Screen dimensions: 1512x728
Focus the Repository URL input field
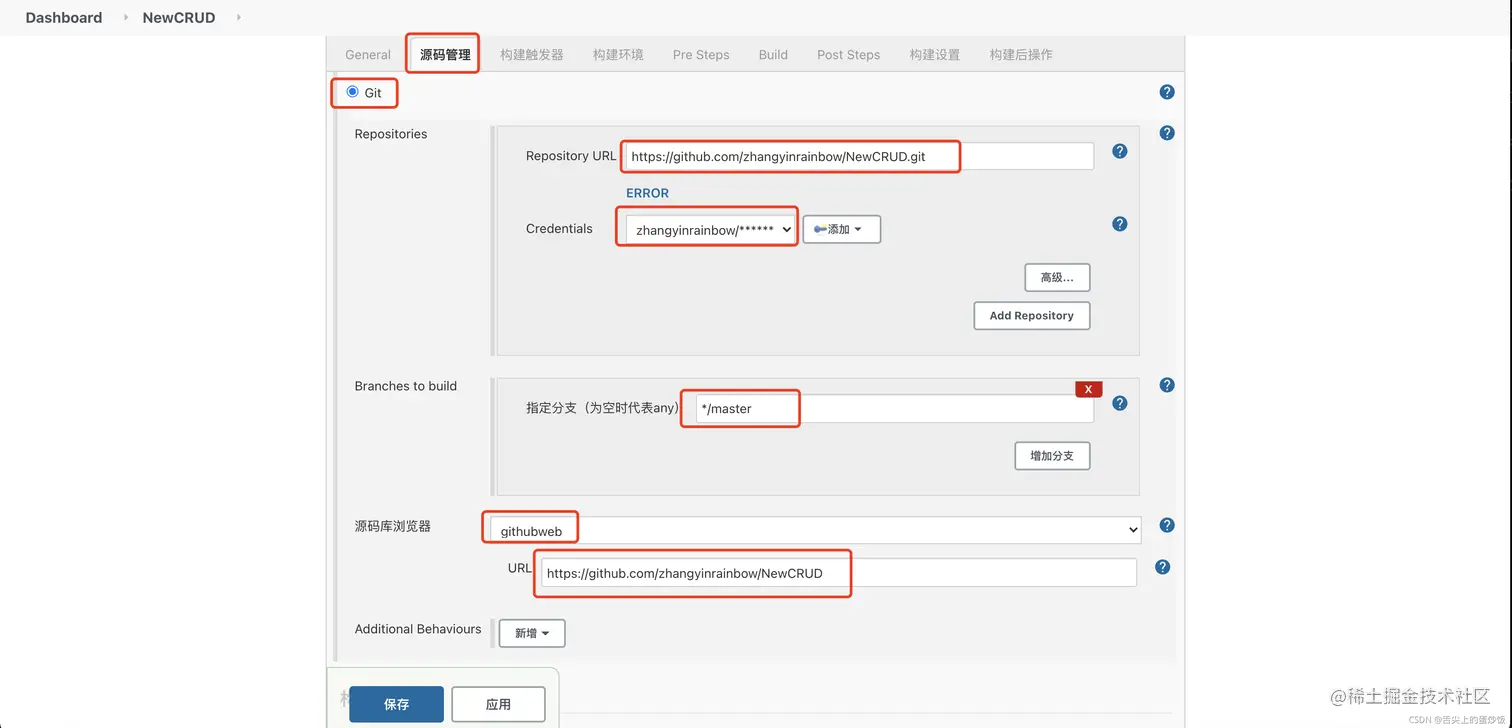pos(859,156)
